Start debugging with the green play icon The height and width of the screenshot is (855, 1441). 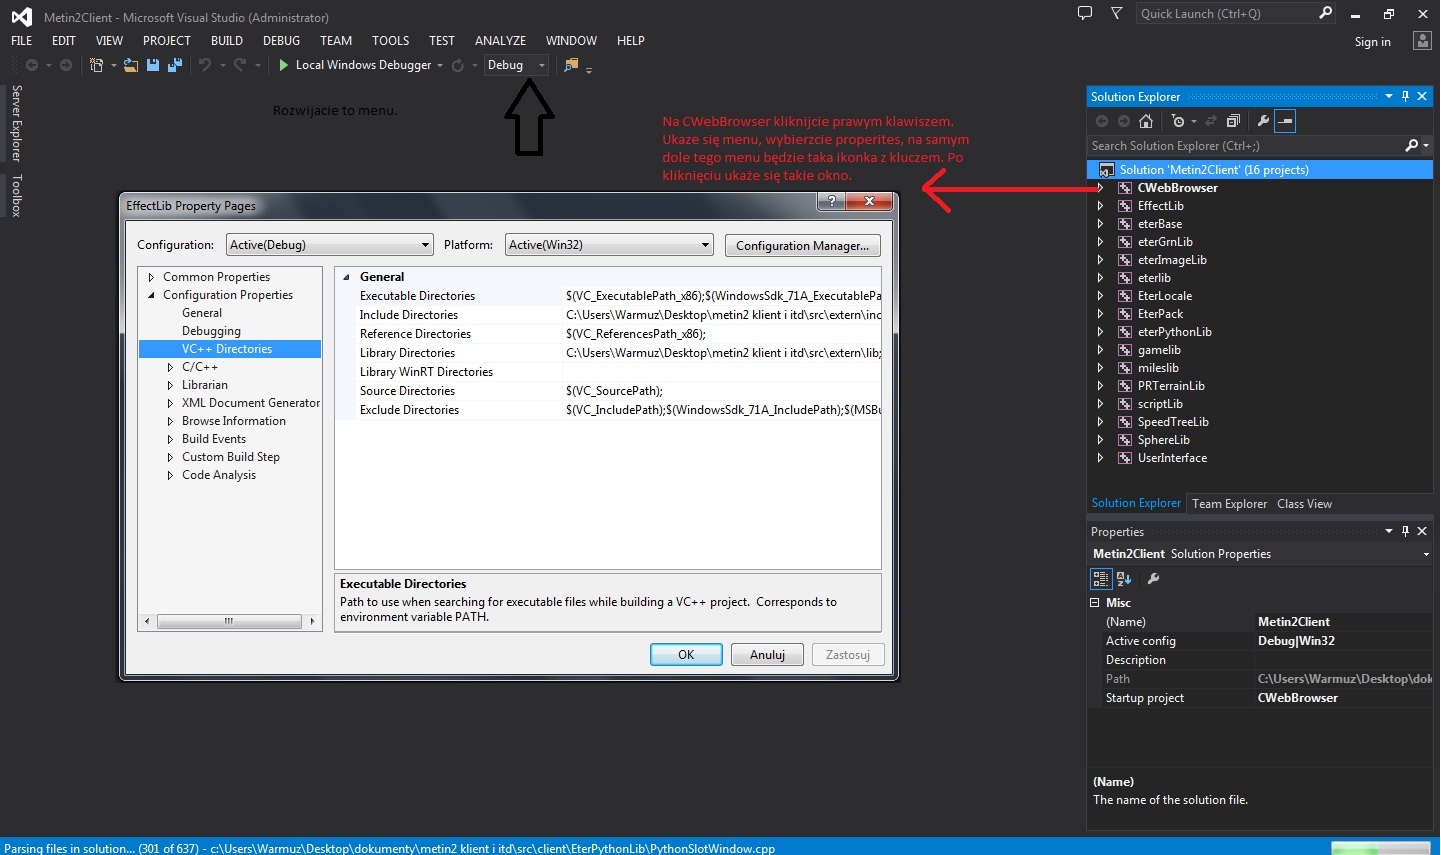tap(284, 65)
